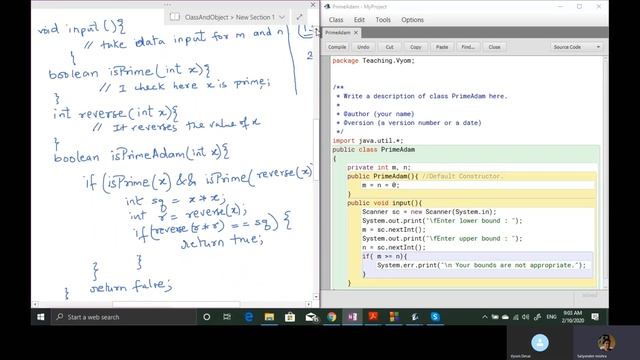Expand the ClassAndObject > New Section 1 dropdown

click(282, 17)
